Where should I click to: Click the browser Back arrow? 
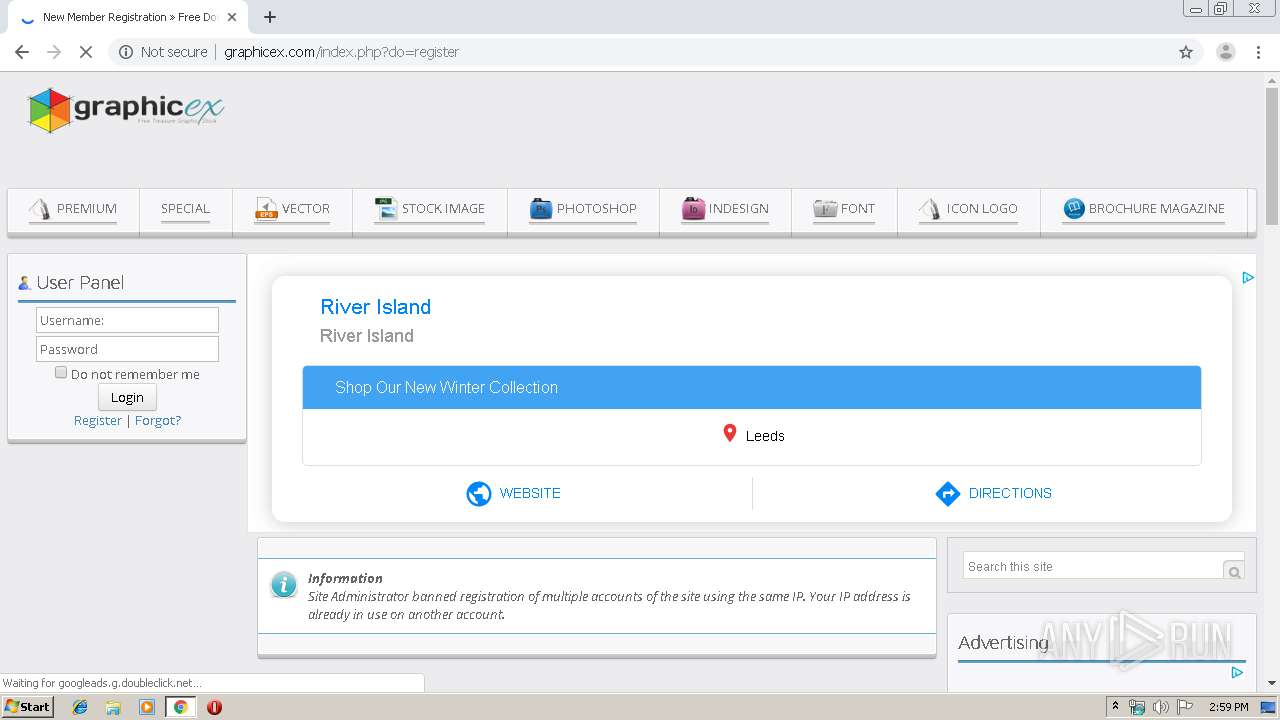22,52
